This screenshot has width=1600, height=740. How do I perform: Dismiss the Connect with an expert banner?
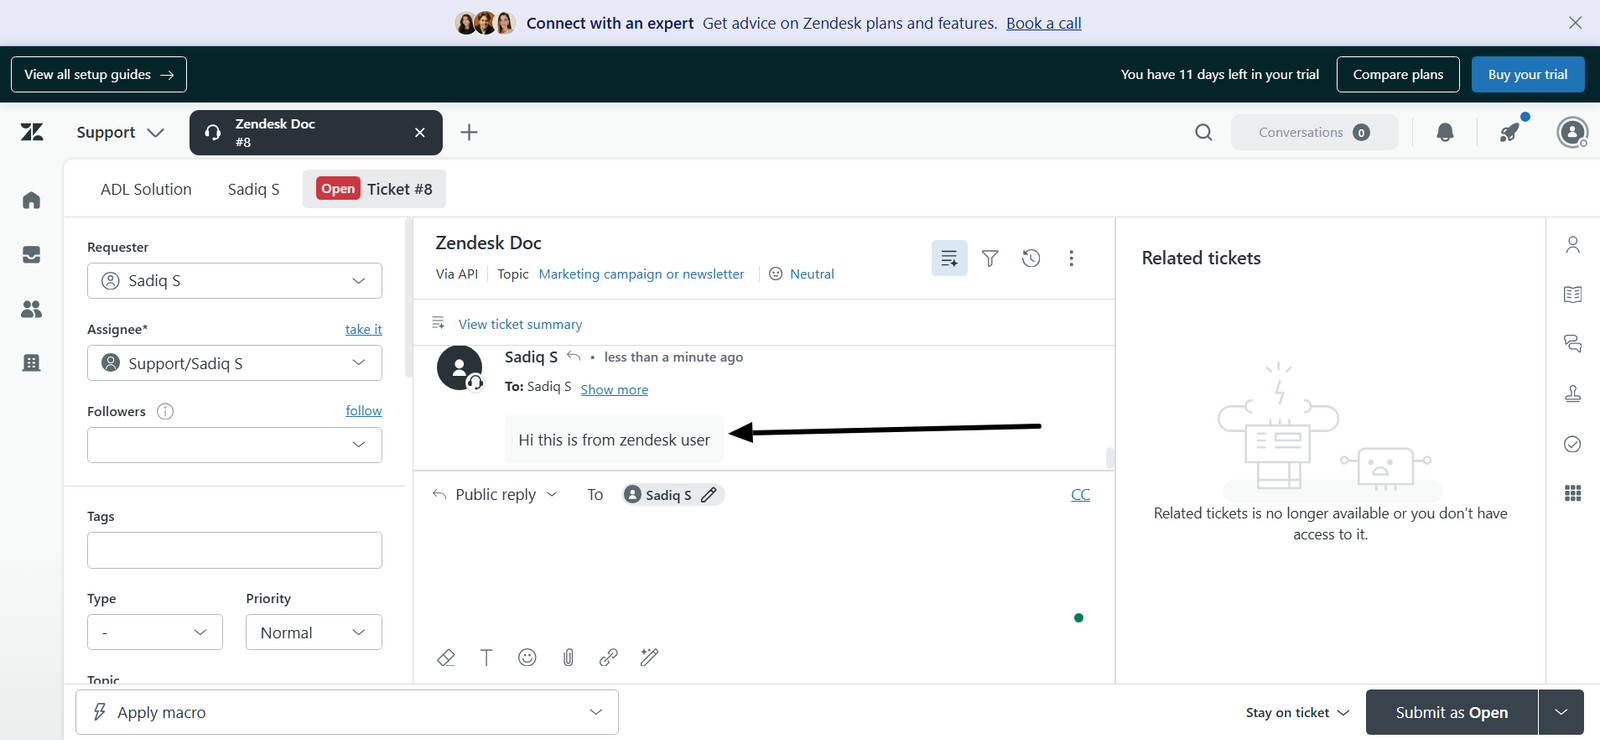pyautogui.click(x=1575, y=23)
